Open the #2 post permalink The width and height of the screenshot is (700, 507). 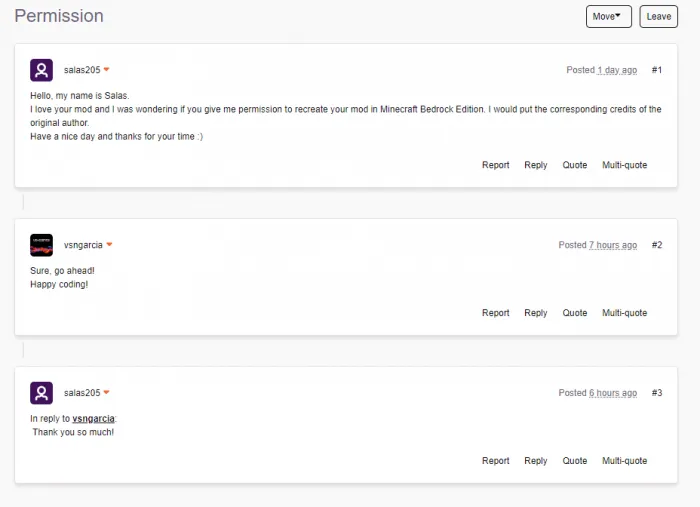(x=657, y=245)
